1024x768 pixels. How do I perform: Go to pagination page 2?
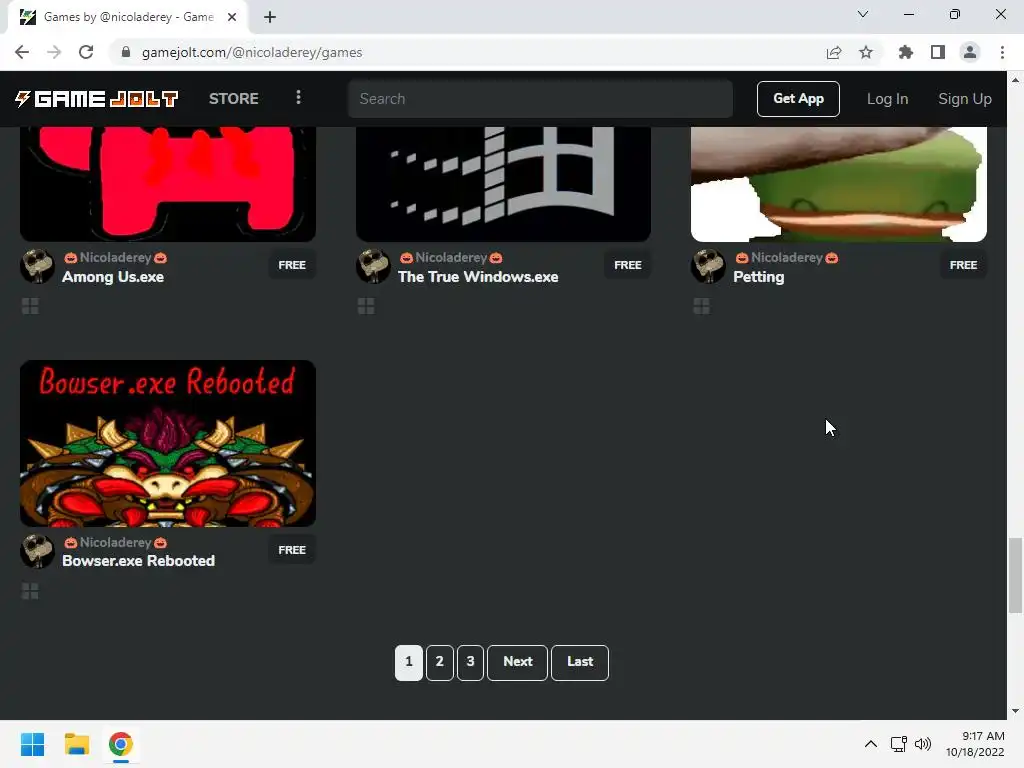pyautogui.click(x=440, y=662)
